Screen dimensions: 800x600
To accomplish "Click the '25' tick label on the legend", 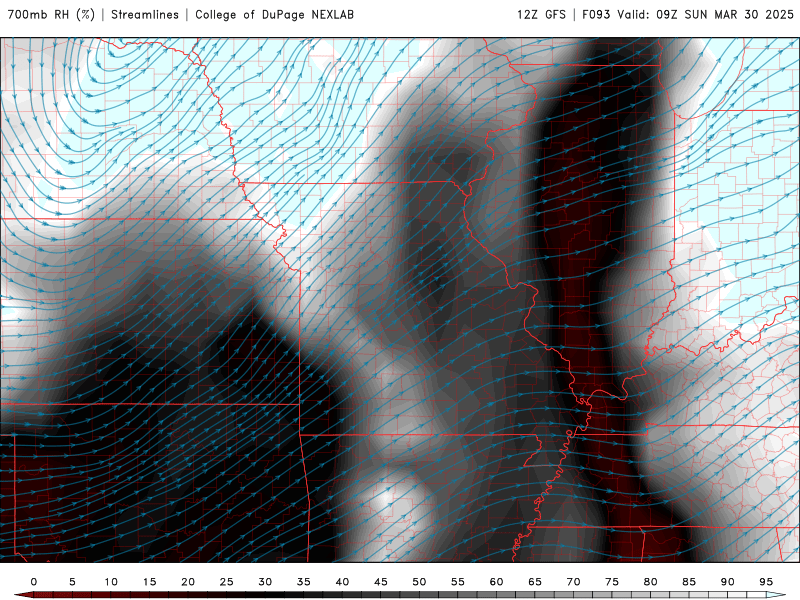I will pyautogui.click(x=227, y=582).
